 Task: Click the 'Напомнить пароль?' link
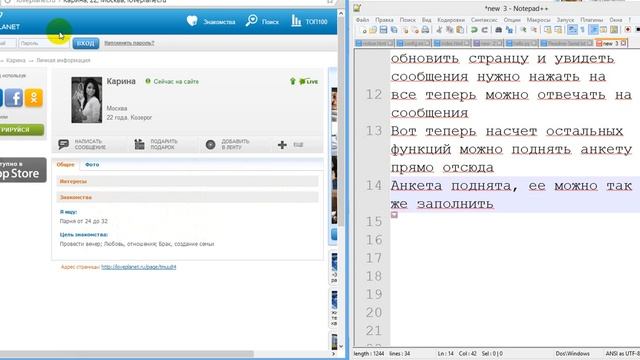click(x=129, y=43)
